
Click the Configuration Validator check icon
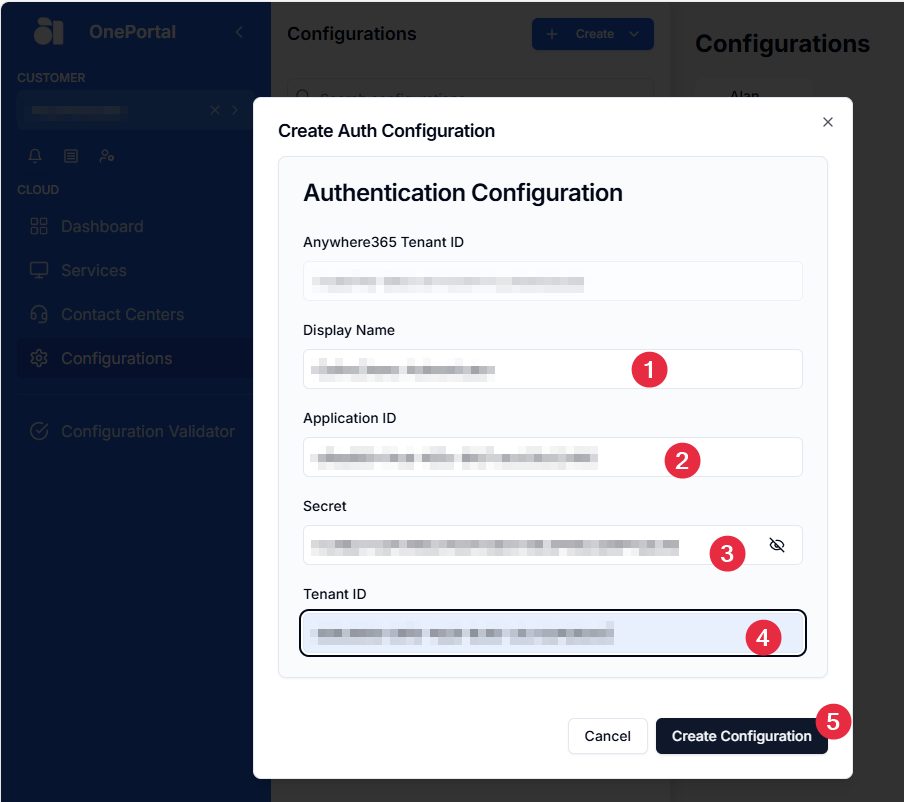39,431
